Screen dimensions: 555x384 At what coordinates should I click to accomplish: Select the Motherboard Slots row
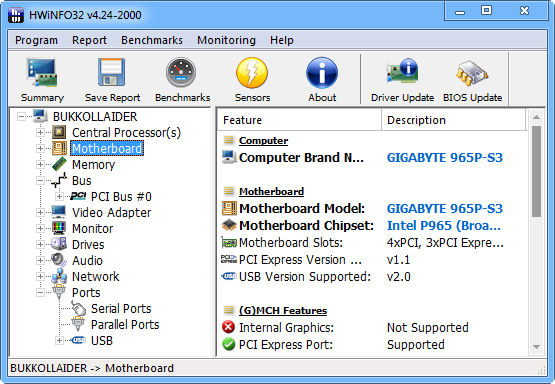point(371,242)
